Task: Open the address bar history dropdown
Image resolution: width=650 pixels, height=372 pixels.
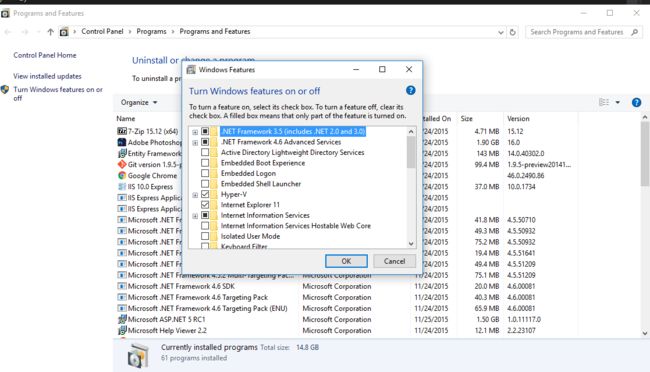Action: click(501, 32)
